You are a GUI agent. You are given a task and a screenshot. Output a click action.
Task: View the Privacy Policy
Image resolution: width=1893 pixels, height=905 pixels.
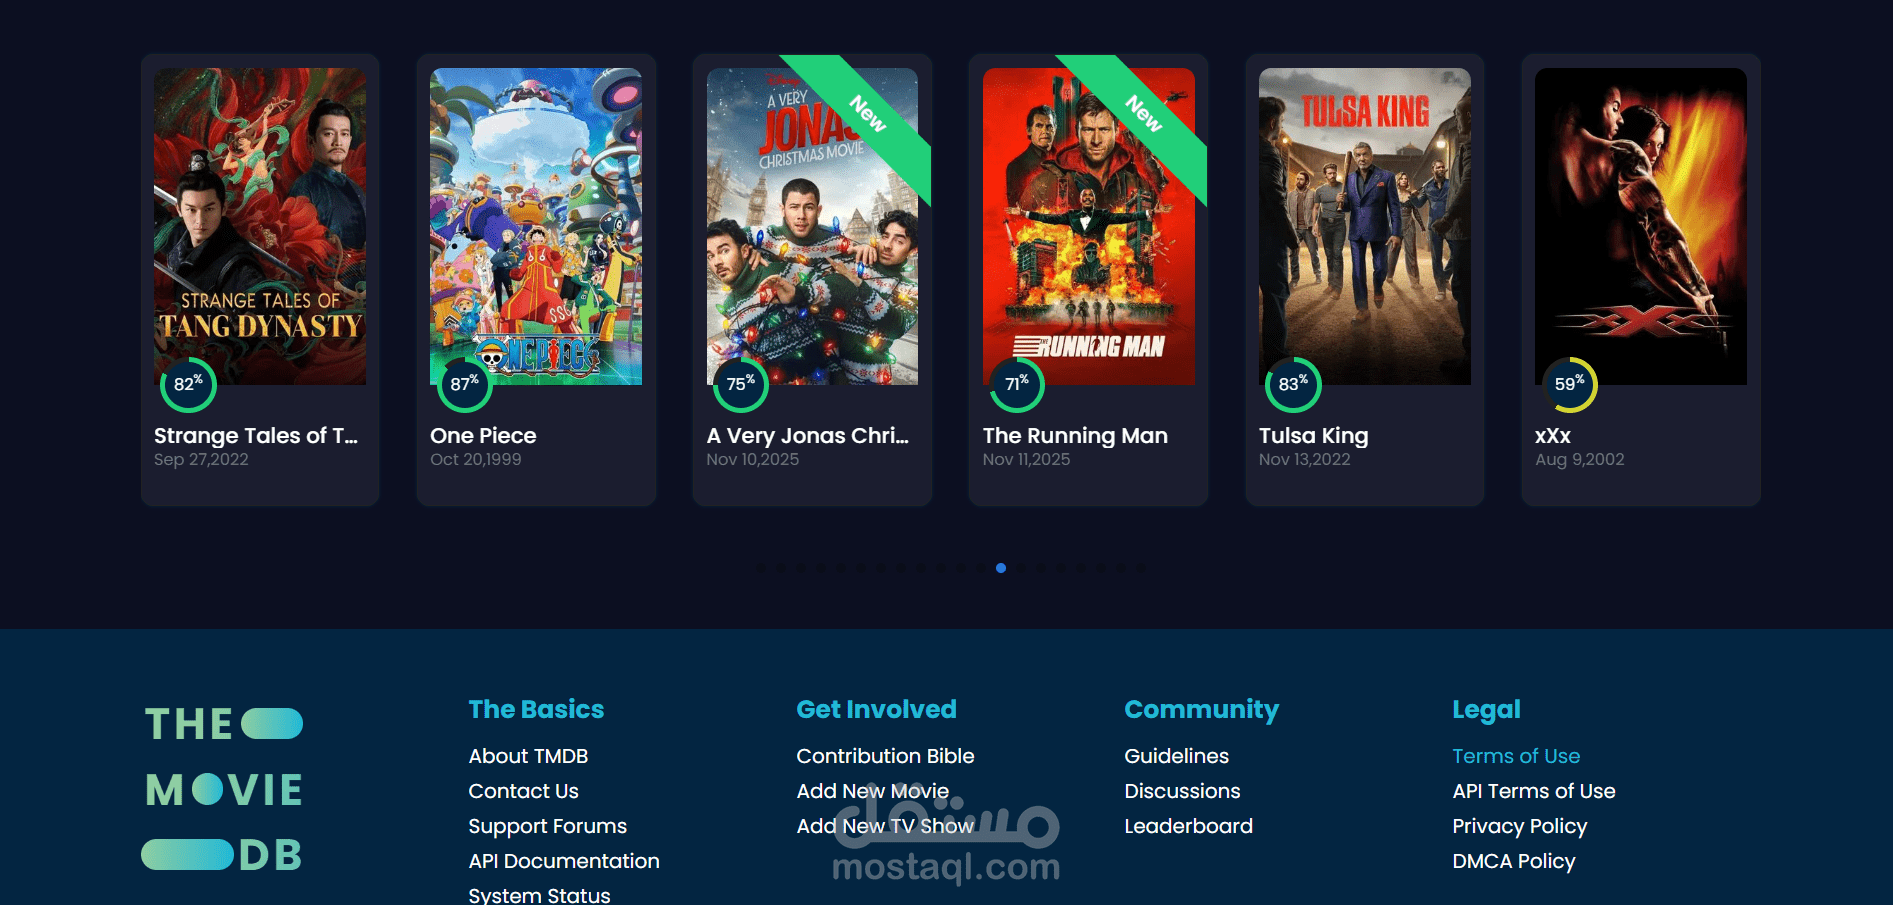(1519, 826)
